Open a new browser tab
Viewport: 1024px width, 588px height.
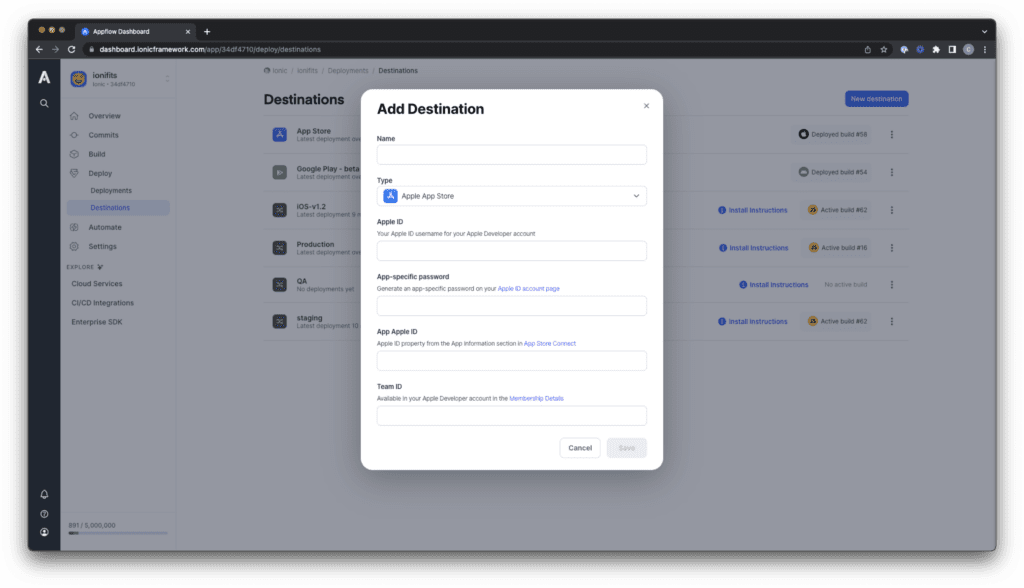(x=207, y=31)
